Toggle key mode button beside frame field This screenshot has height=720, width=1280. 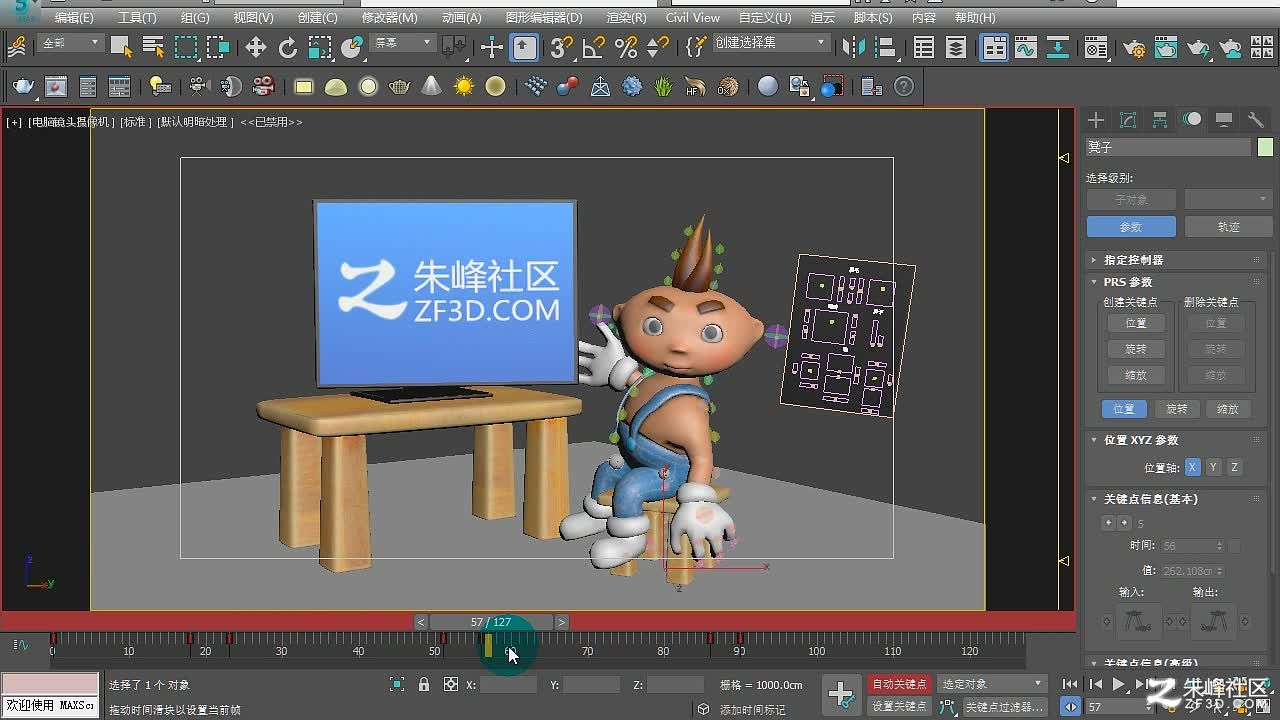click(1071, 707)
